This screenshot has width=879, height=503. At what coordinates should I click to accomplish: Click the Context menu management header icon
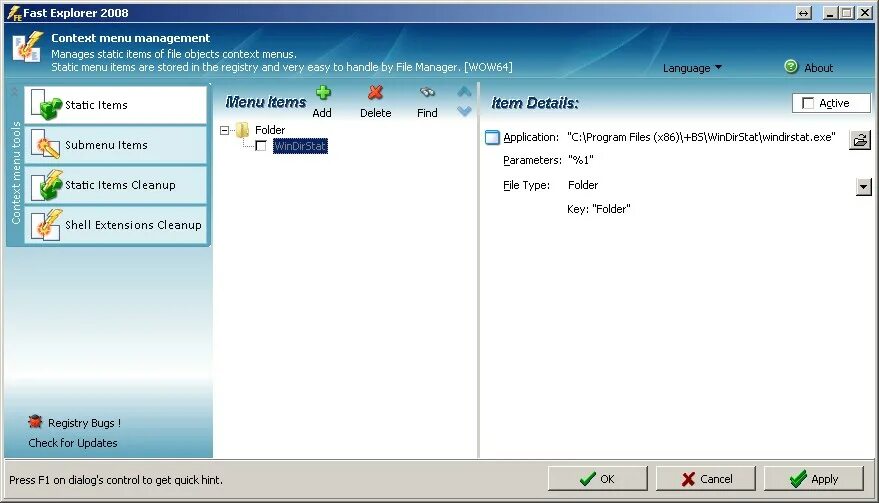[x=27, y=47]
